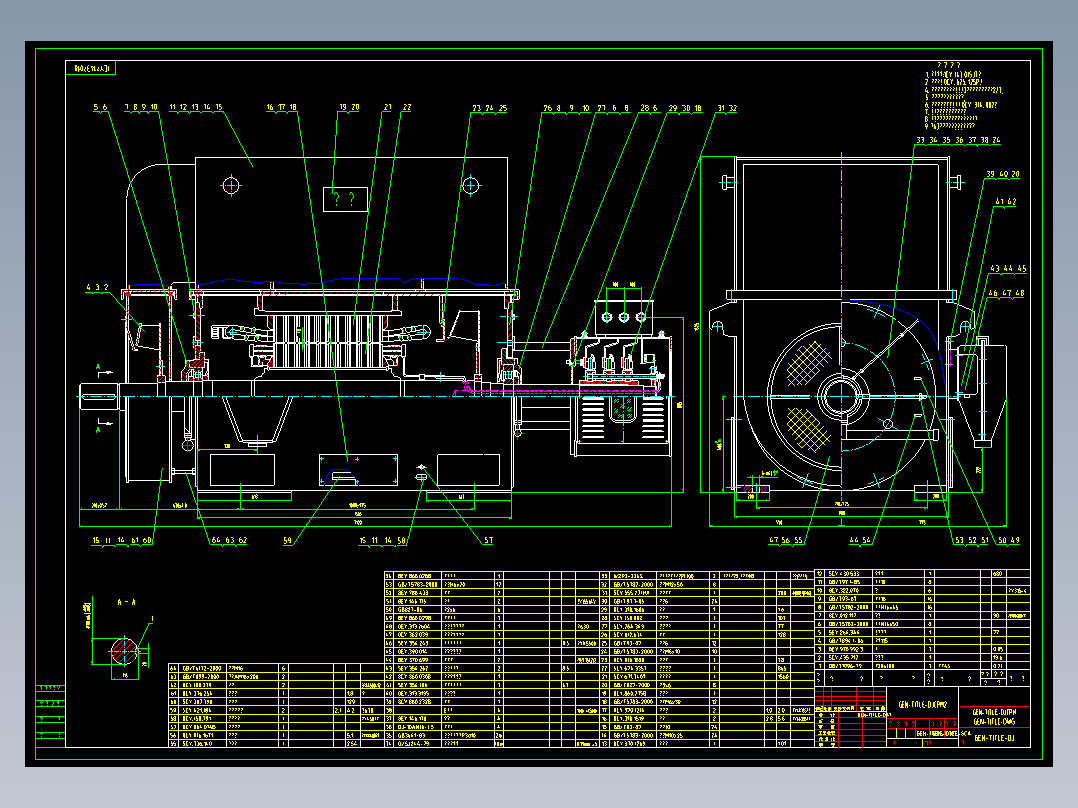The image size is (1078, 808).
Task: Select the A - A section view title
Action: (x=126, y=602)
